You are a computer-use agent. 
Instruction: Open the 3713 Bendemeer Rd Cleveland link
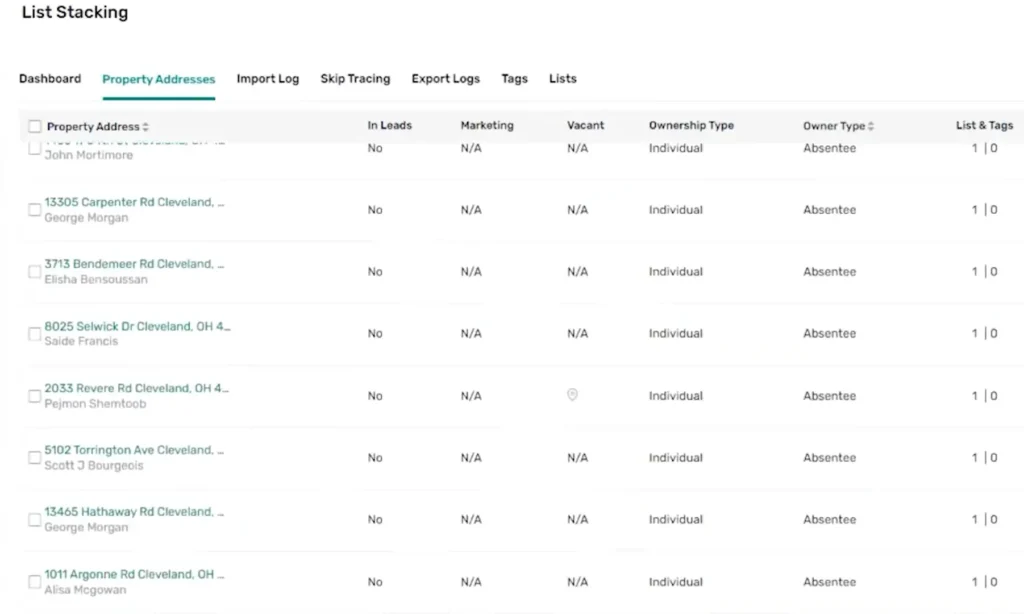point(134,264)
